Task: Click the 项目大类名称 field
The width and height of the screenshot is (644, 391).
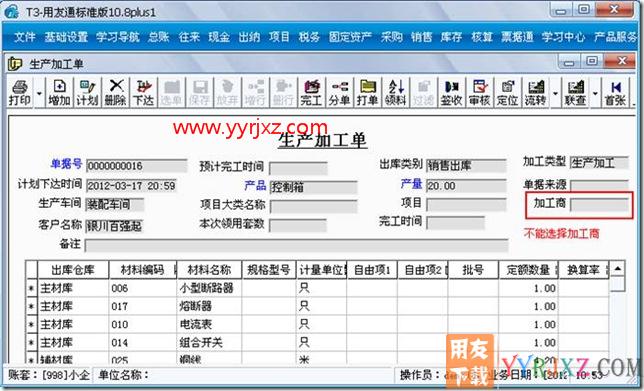Action: coord(314,206)
